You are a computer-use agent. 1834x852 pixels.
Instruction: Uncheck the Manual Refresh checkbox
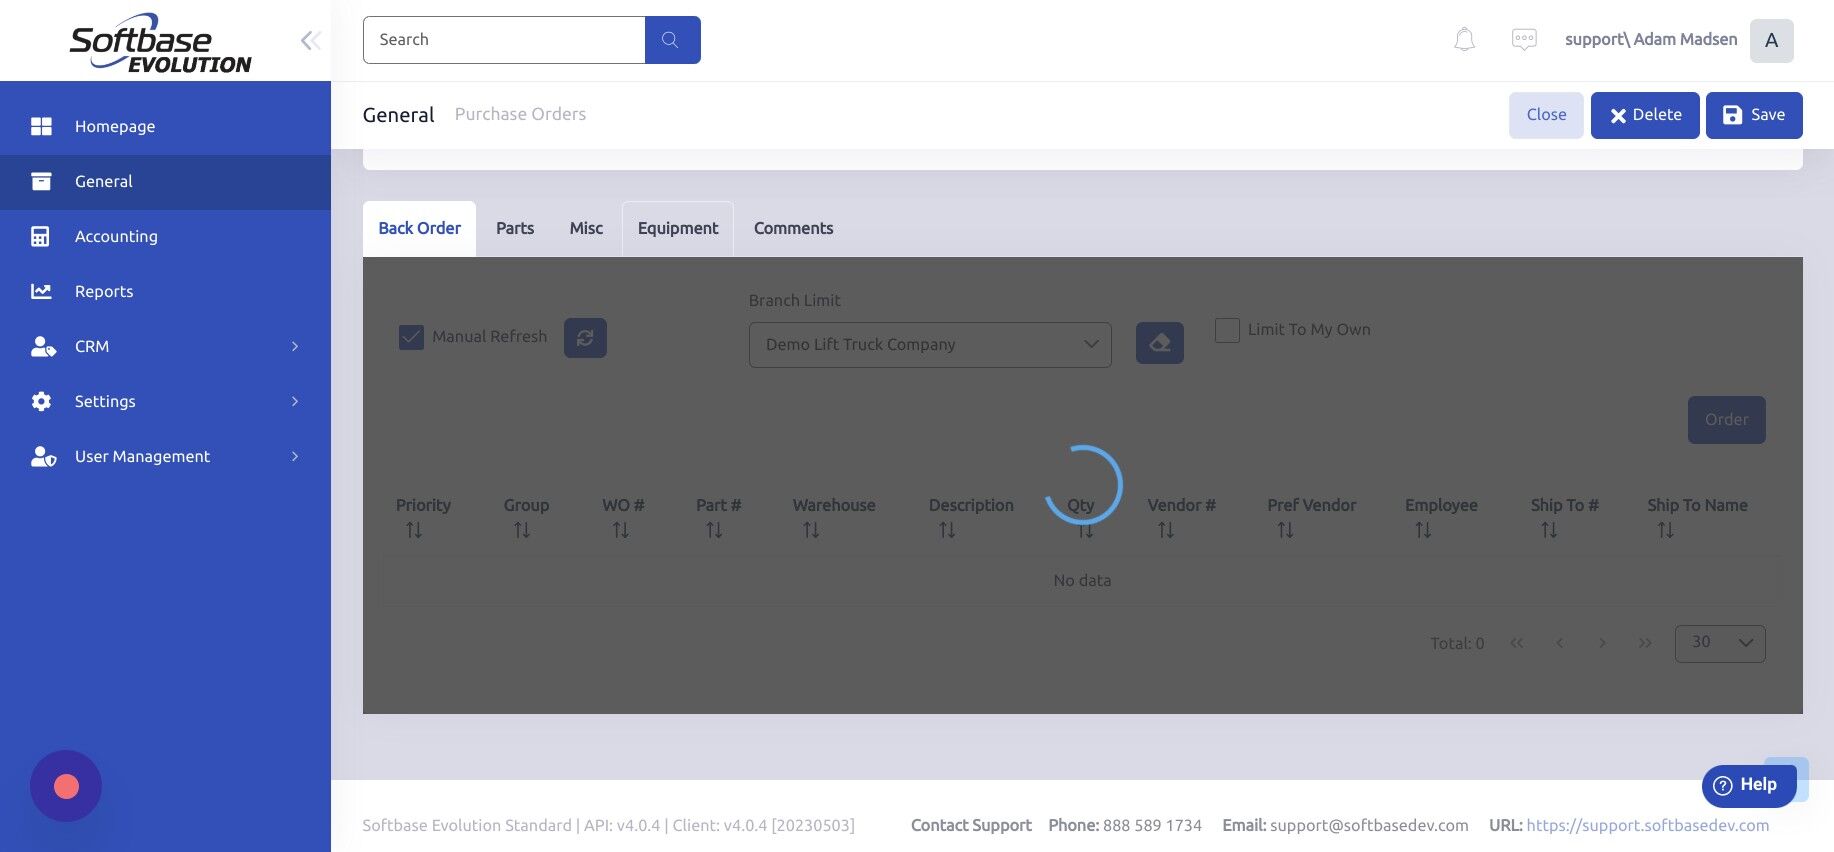411,337
